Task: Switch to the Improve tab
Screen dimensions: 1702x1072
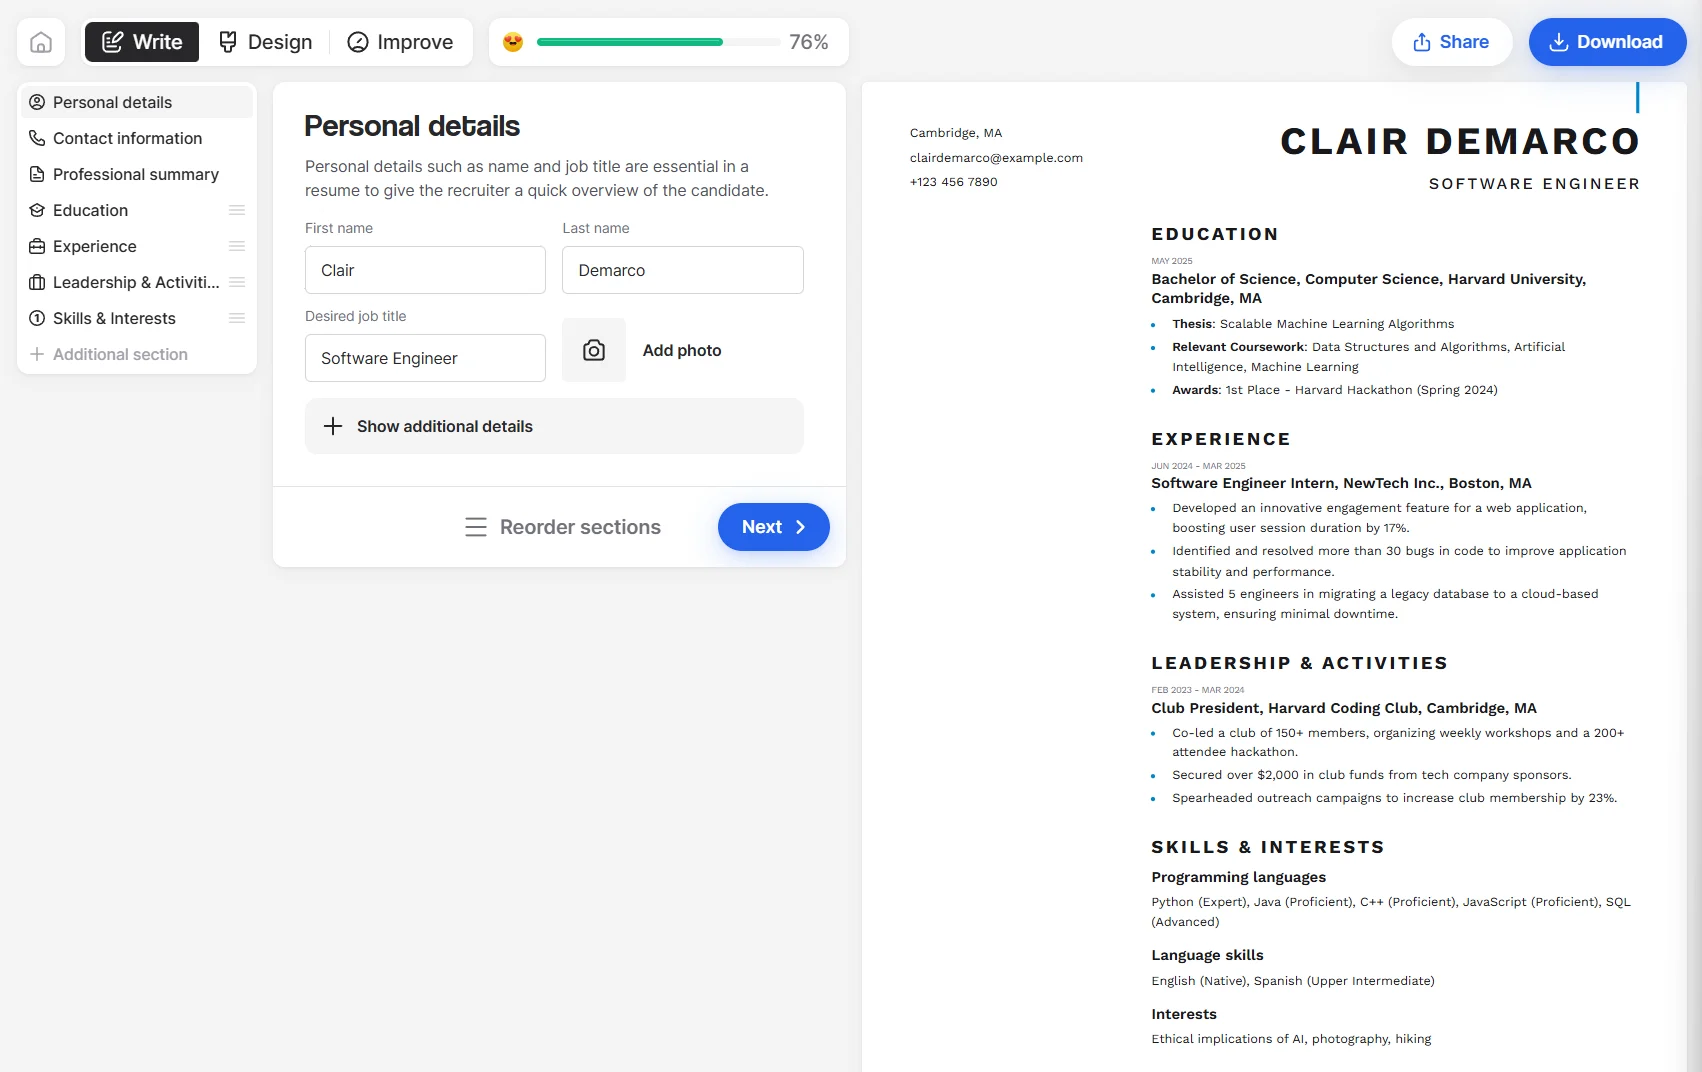Action: point(401,41)
